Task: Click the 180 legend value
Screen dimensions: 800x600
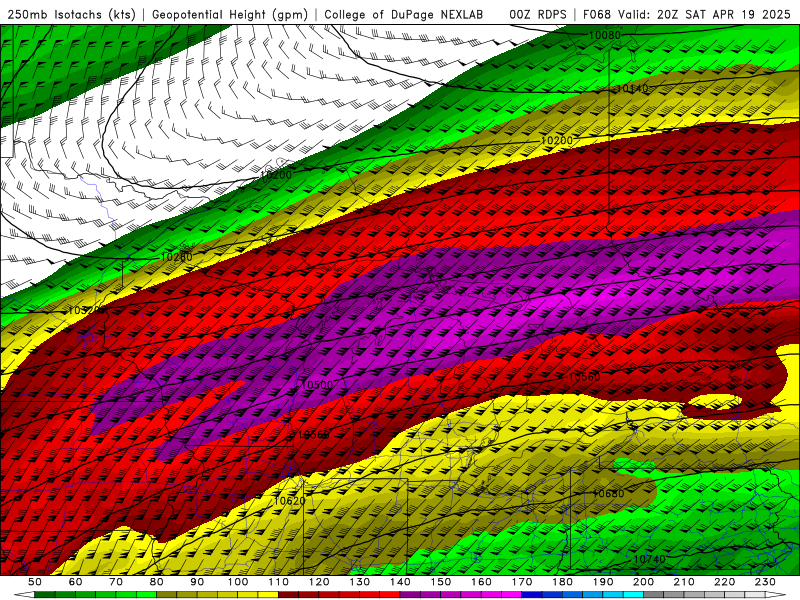Action: 562,582
